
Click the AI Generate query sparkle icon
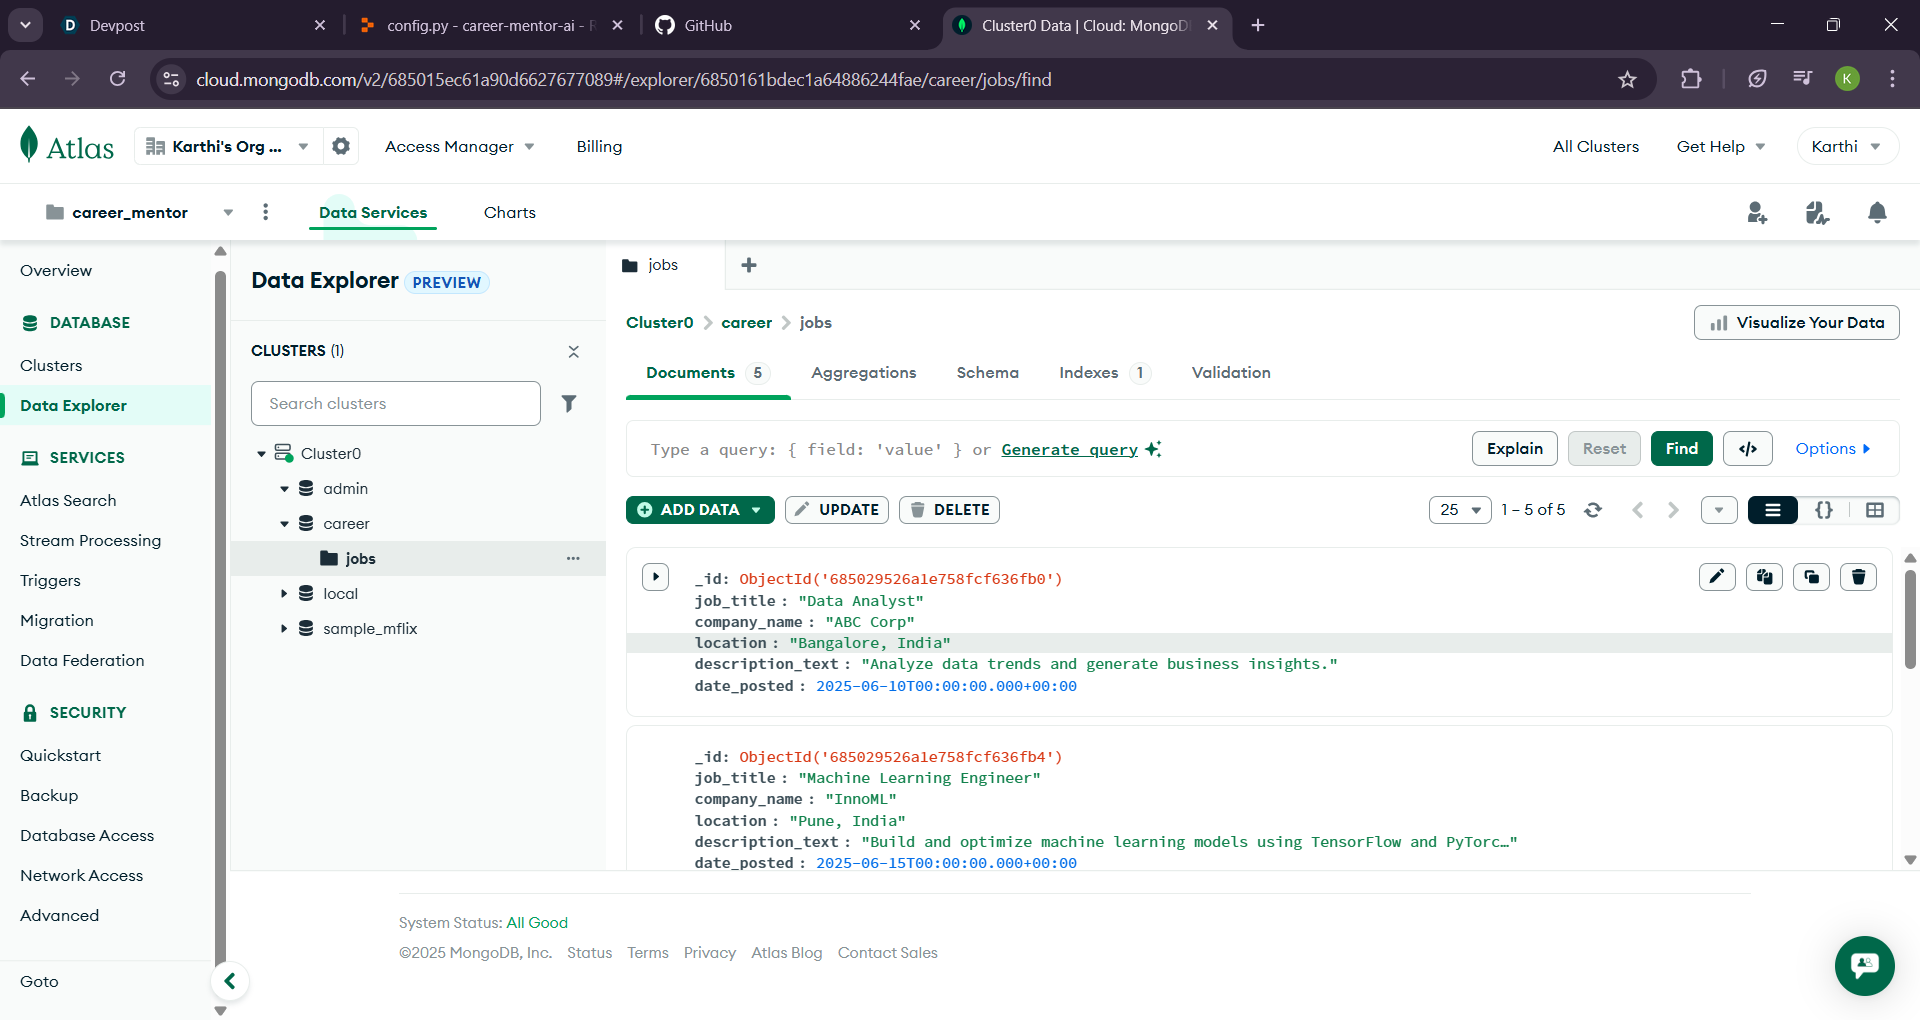coord(1153,449)
